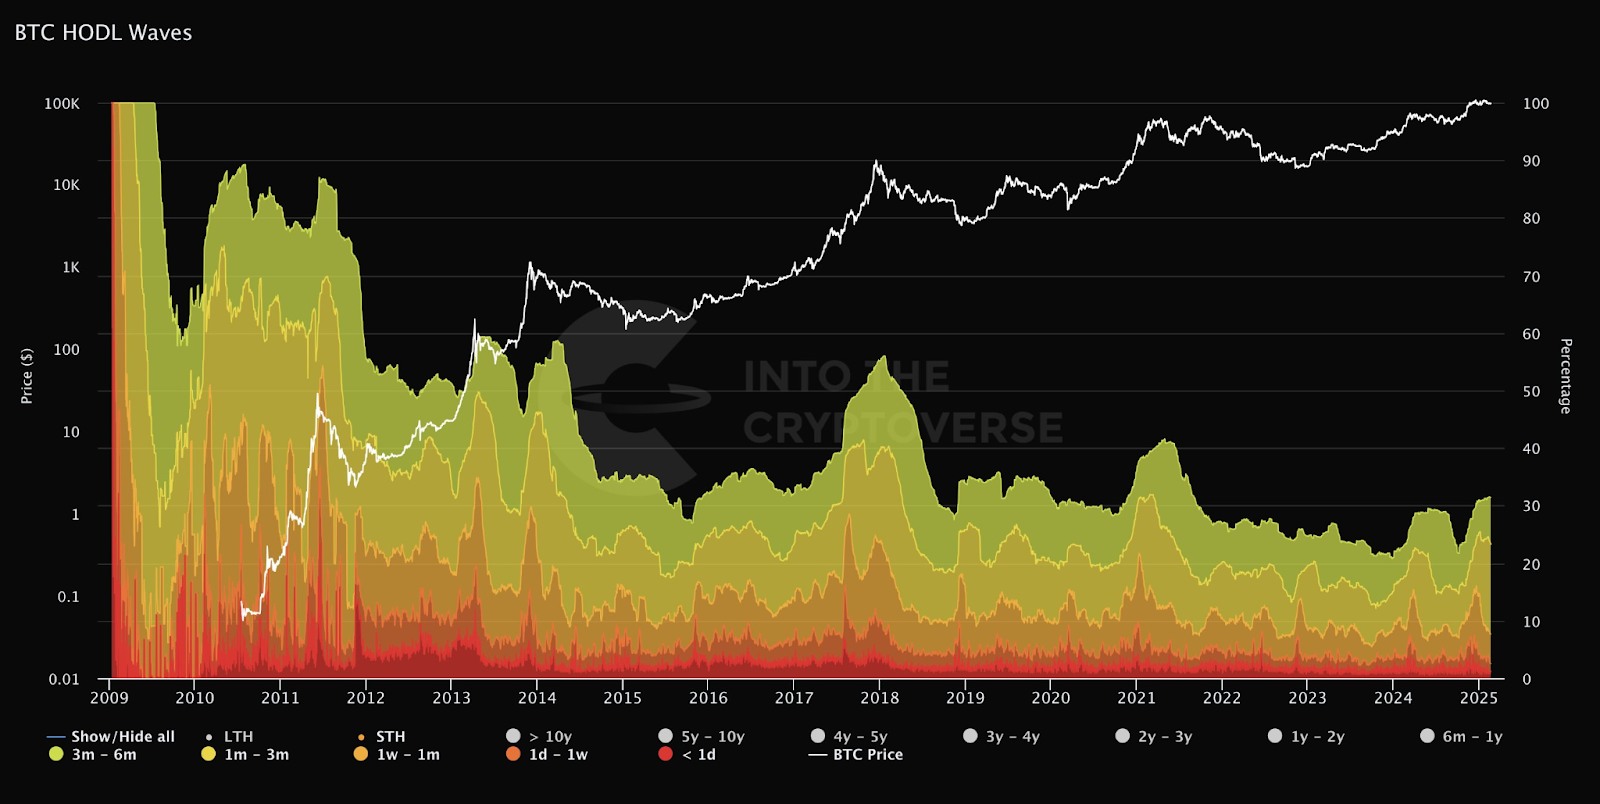Hide the 1m – 3m HODL wave
Image resolution: width=1600 pixels, height=804 pixels.
[x=245, y=754]
